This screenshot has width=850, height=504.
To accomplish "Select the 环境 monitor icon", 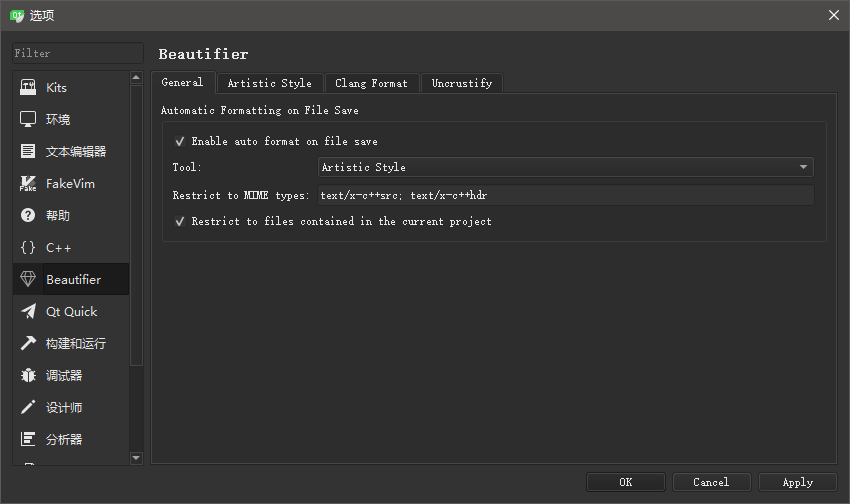I will pos(28,120).
